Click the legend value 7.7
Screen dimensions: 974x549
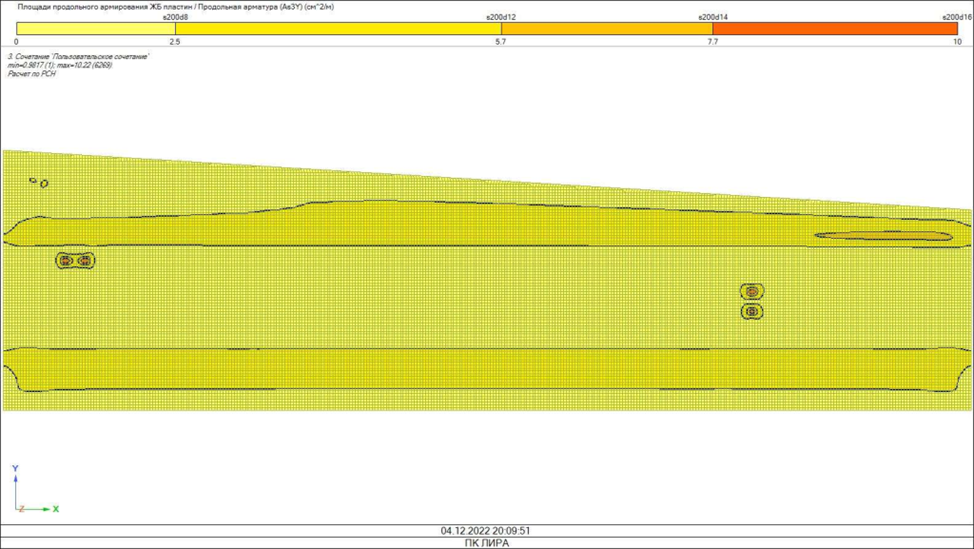[x=712, y=42]
